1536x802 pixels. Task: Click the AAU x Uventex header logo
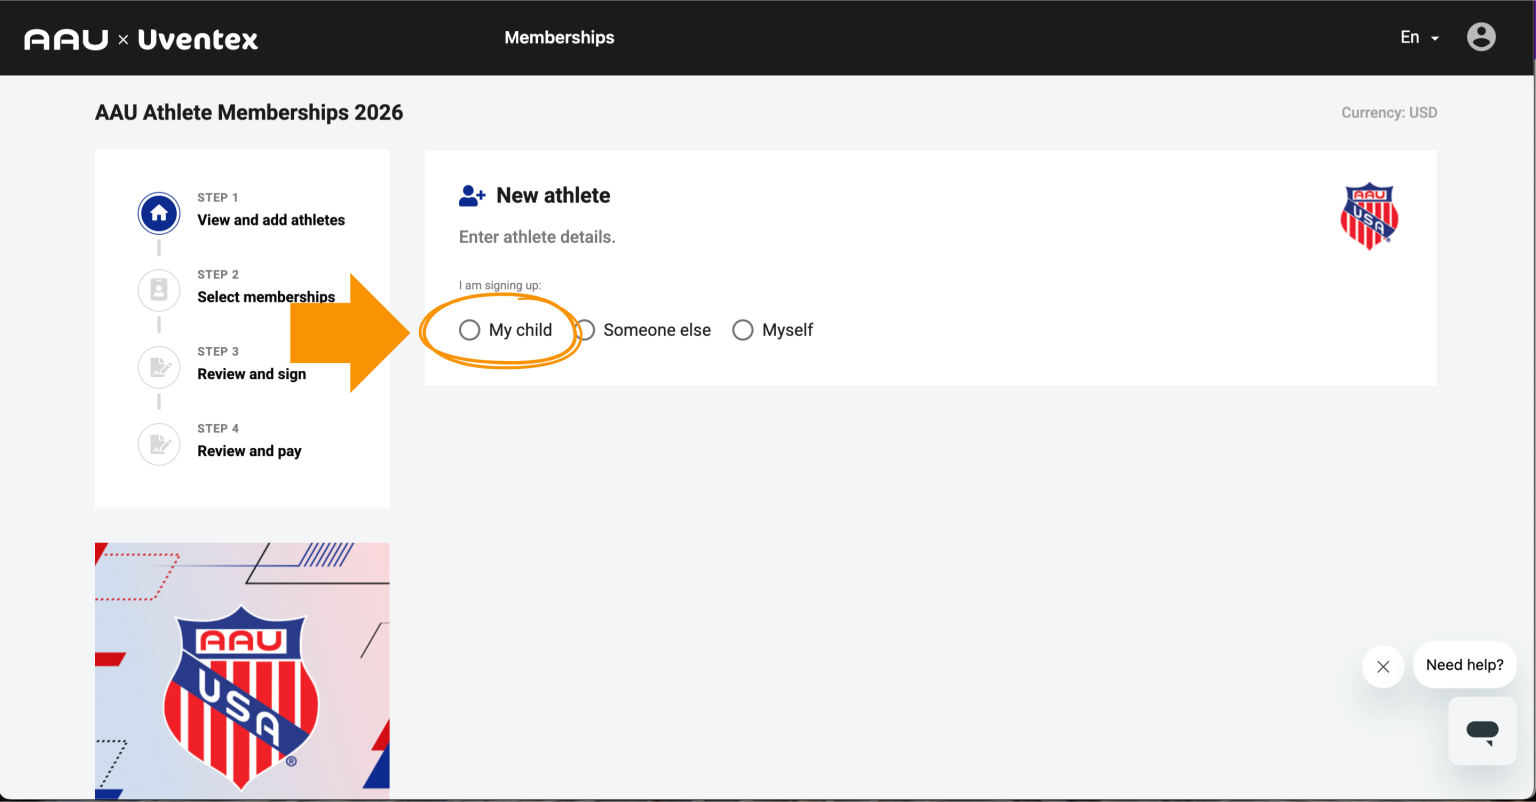pyautogui.click(x=141, y=39)
